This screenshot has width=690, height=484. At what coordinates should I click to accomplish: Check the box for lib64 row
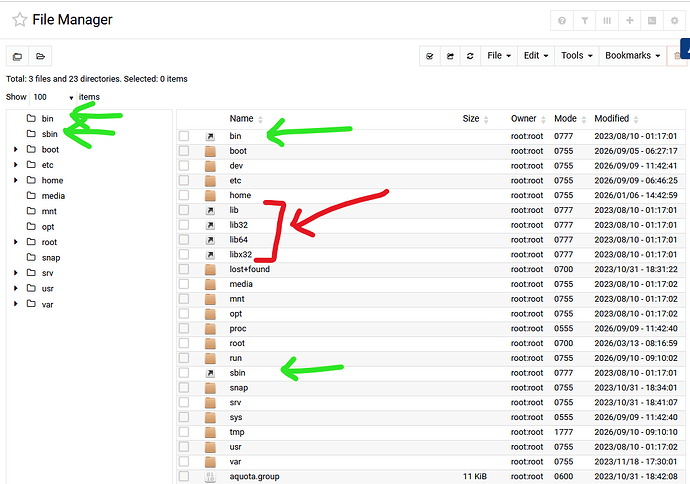(x=184, y=239)
